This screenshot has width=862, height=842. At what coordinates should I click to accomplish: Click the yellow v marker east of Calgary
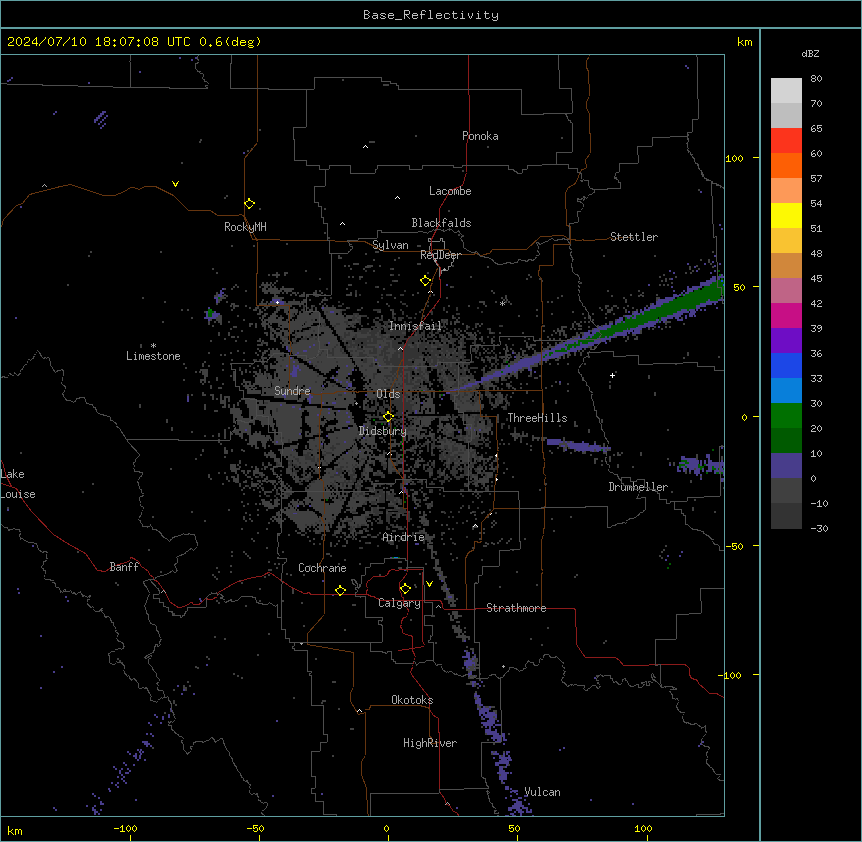click(x=429, y=584)
